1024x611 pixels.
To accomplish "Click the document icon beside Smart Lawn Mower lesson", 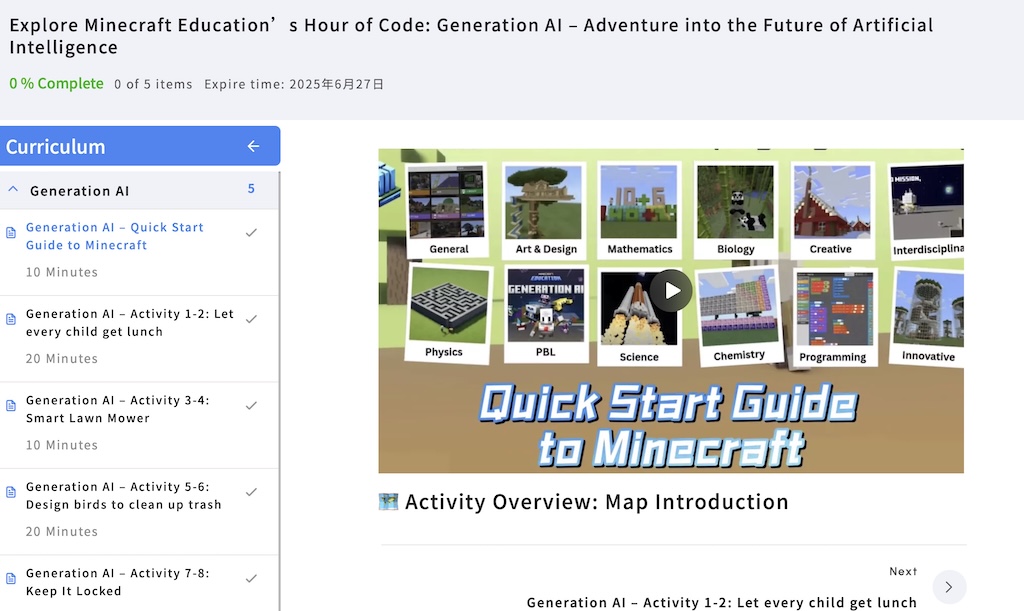I will [11, 405].
